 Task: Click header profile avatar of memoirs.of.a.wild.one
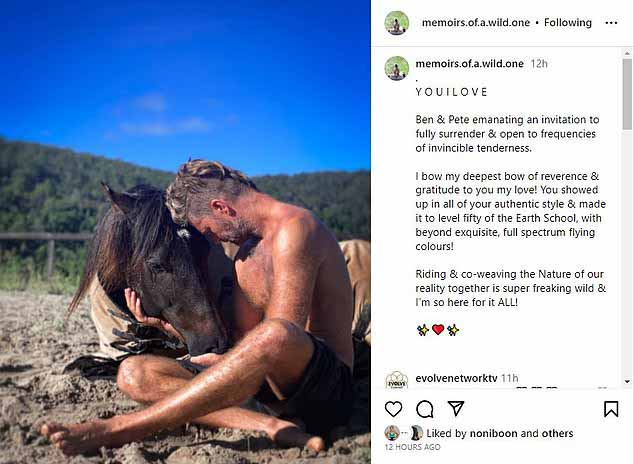tap(397, 23)
